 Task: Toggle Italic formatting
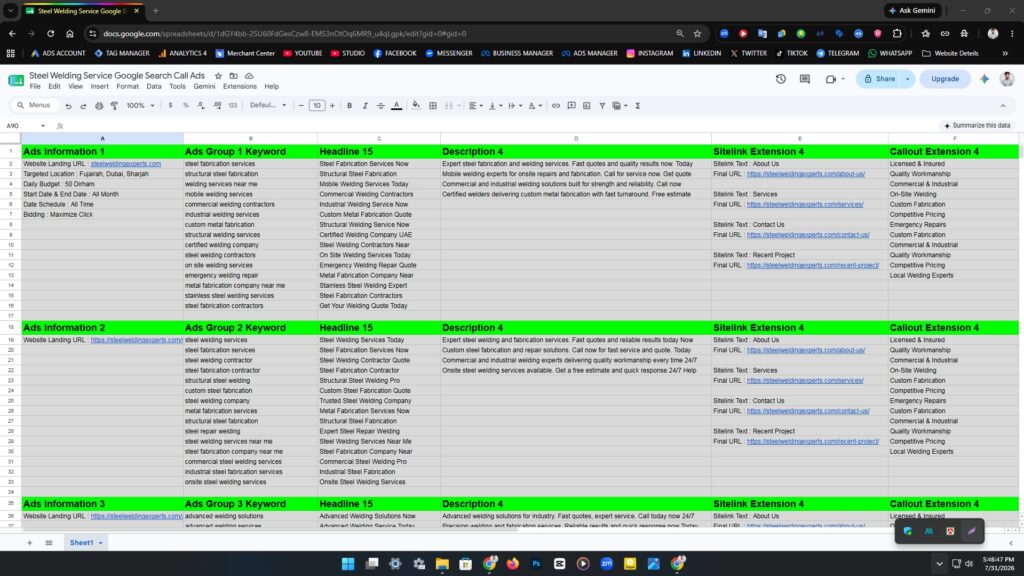coord(365,105)
